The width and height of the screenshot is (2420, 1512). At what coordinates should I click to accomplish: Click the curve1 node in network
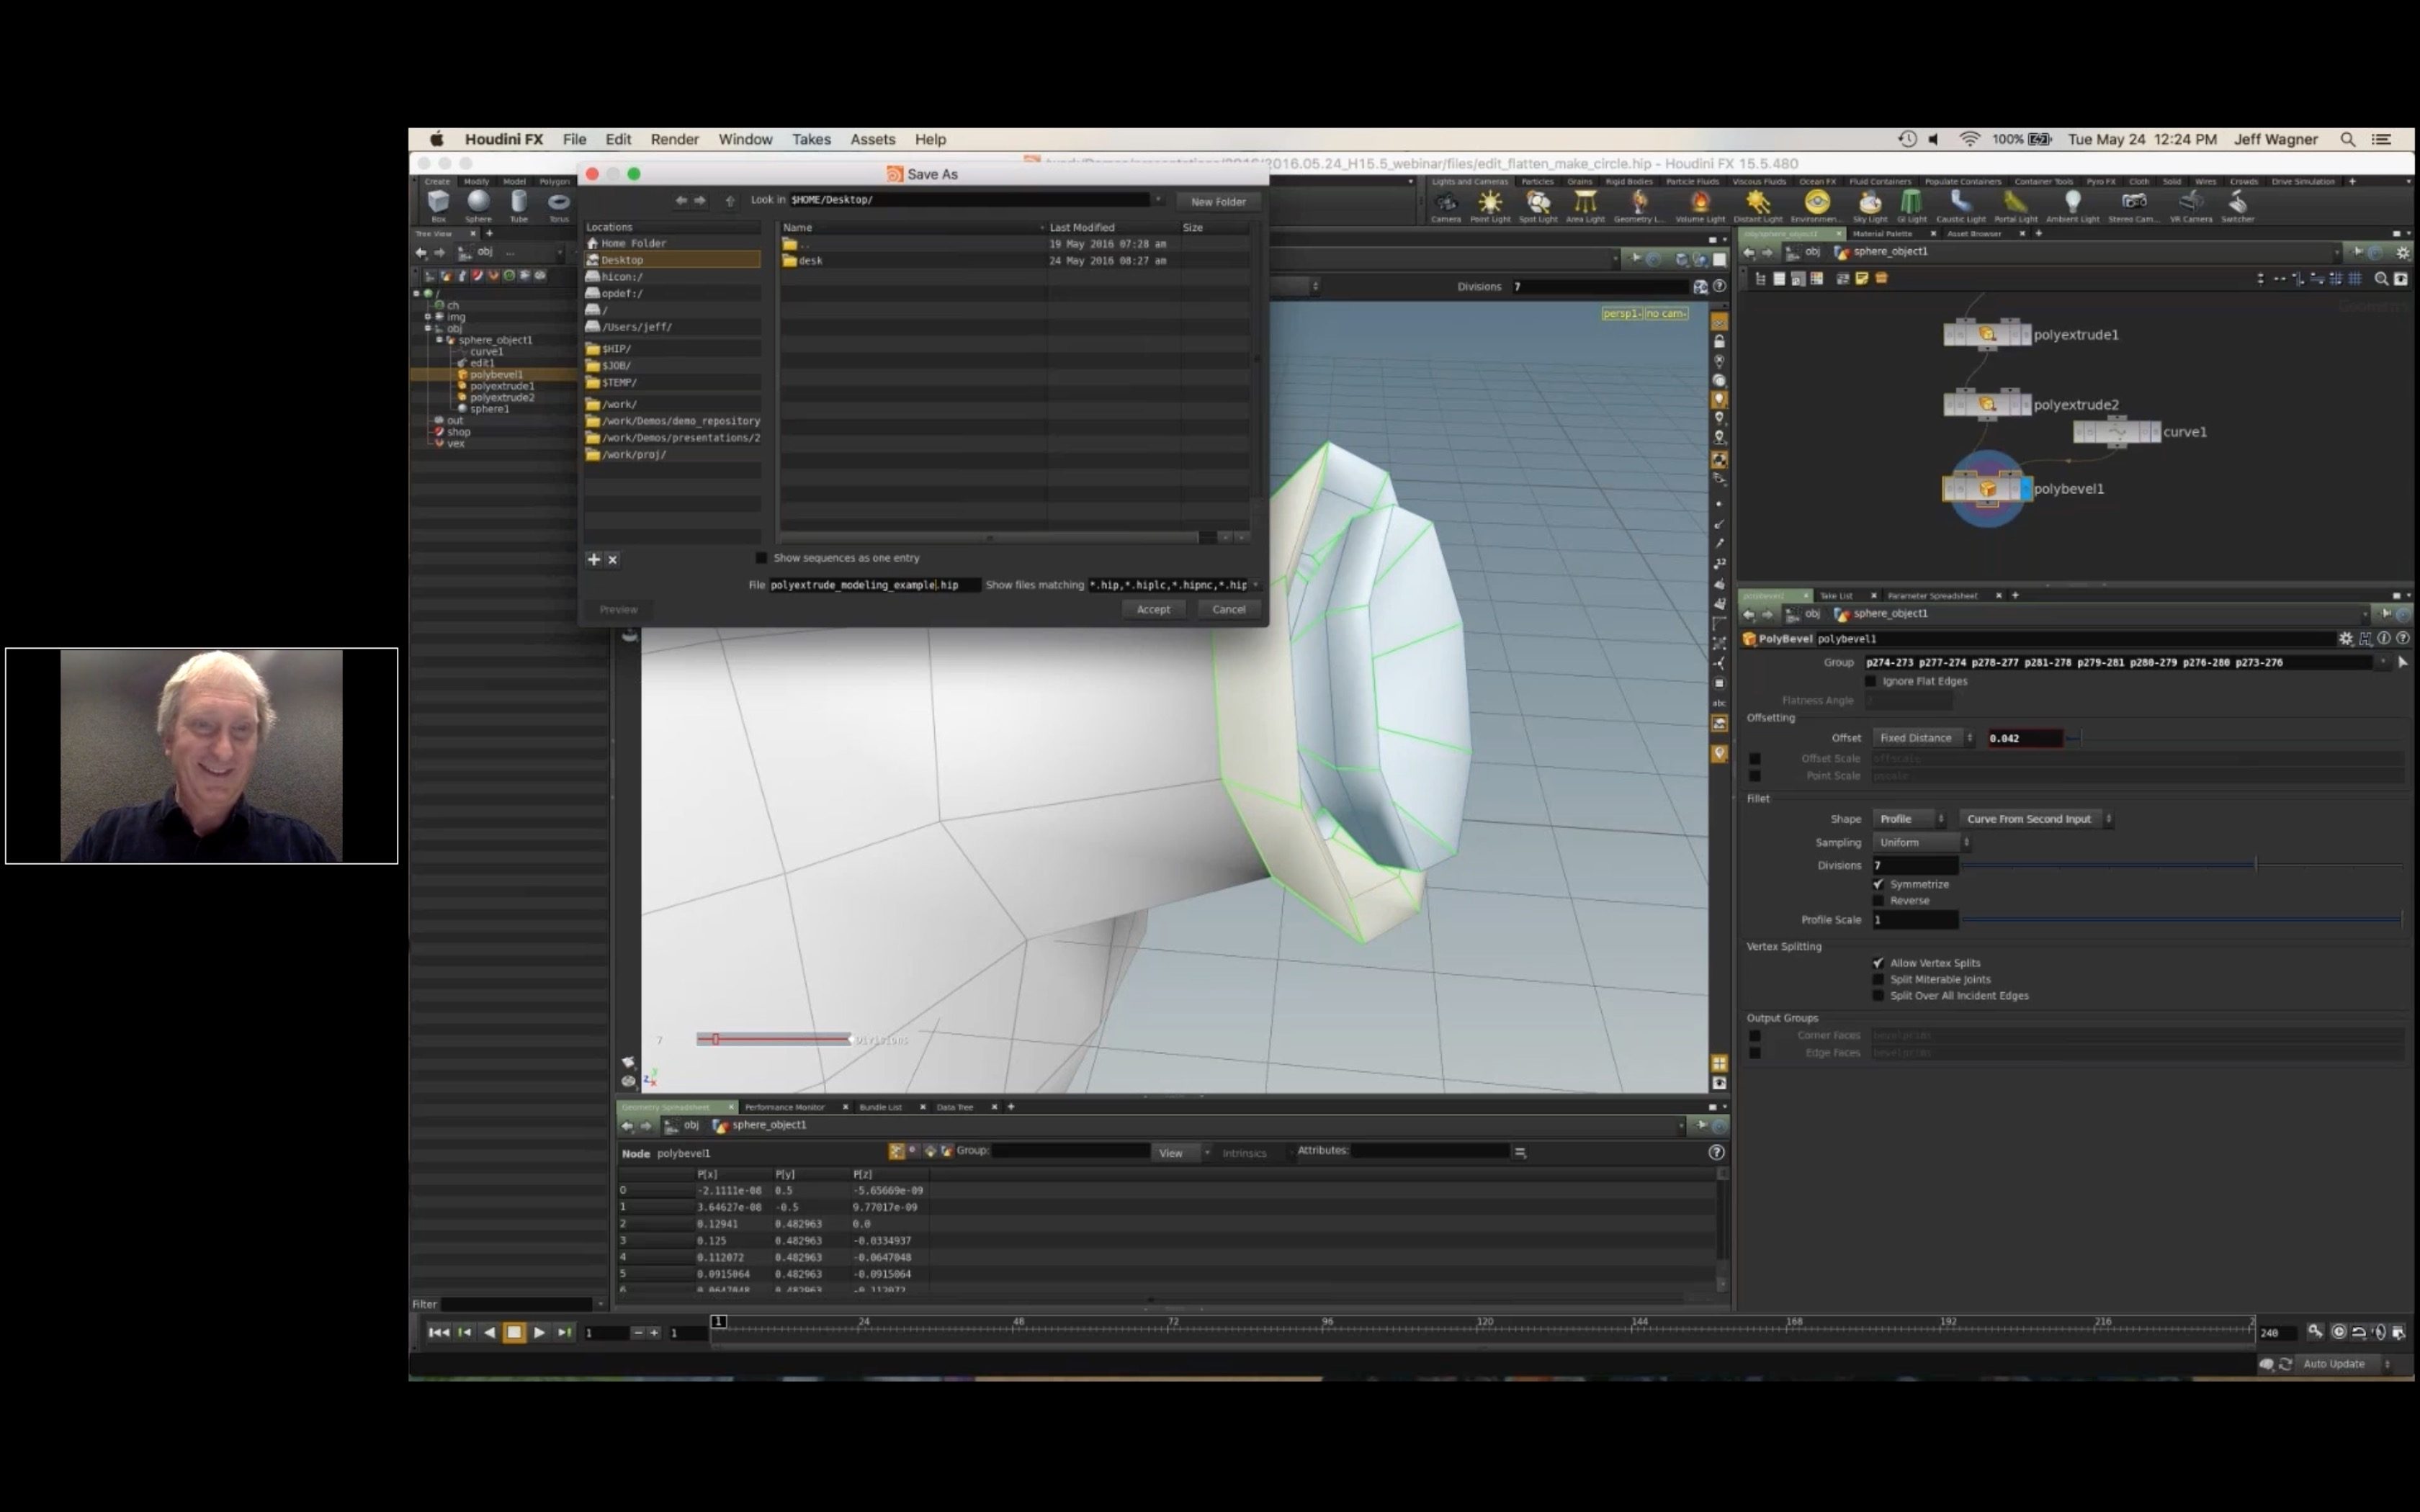pyautogui.click(x=2117, y=432)
